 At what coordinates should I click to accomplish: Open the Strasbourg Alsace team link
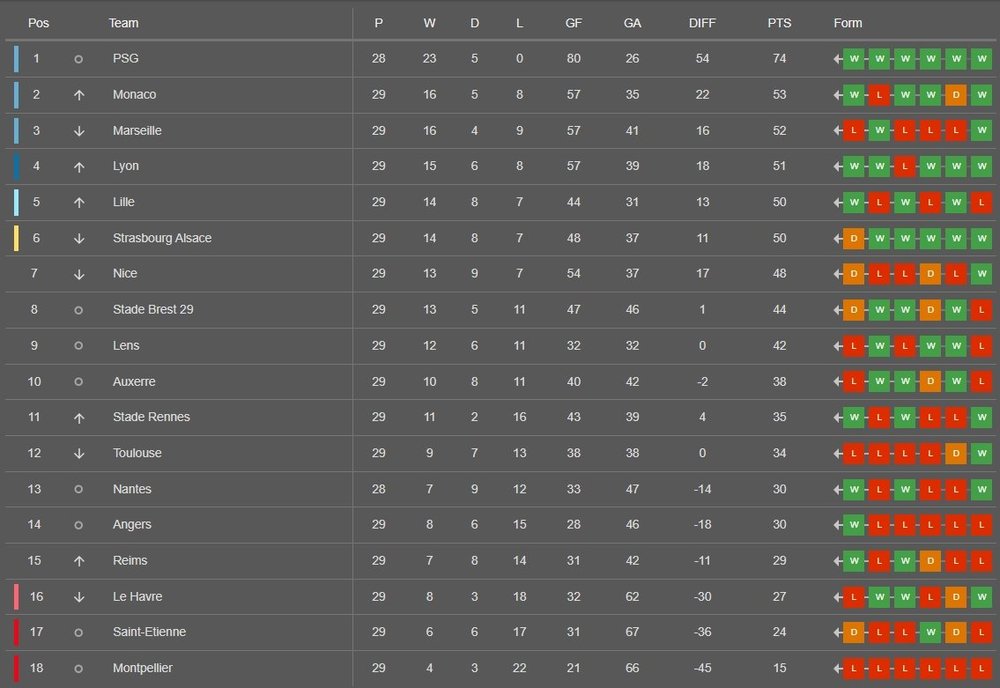pos(162,238)
